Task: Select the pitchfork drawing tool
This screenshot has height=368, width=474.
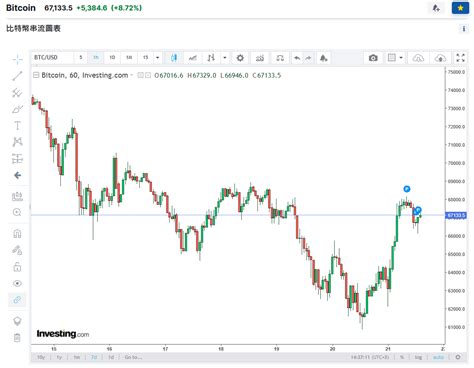Action: (17, 93)
